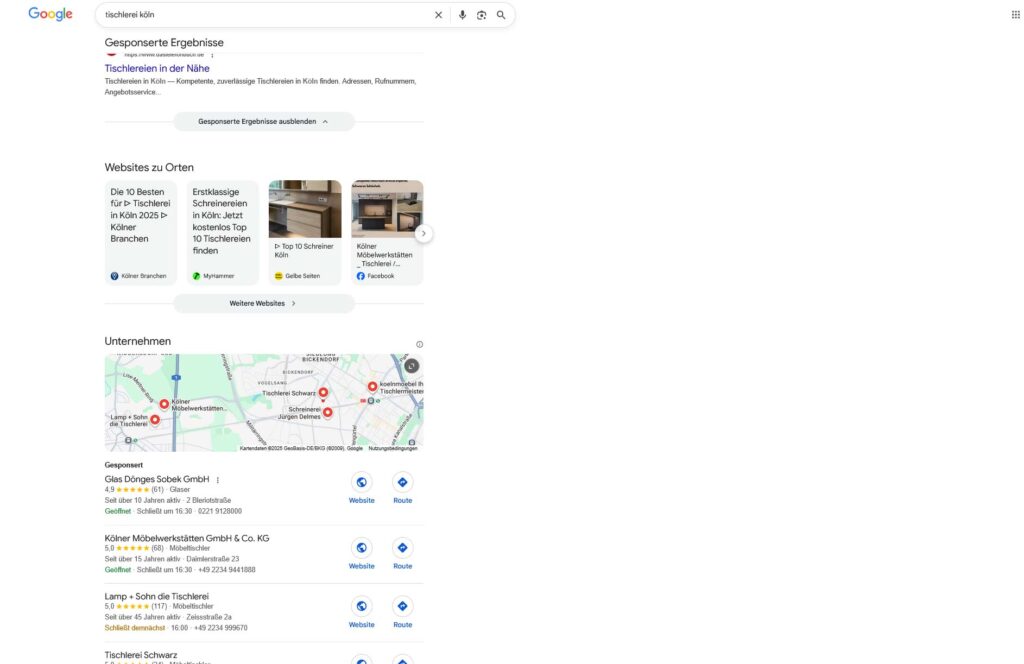Activate voice search with the microphone icon
Image resolution: width=1024 pixels, height=664 pixels.
pyautogui.click(x=461, y=14)
